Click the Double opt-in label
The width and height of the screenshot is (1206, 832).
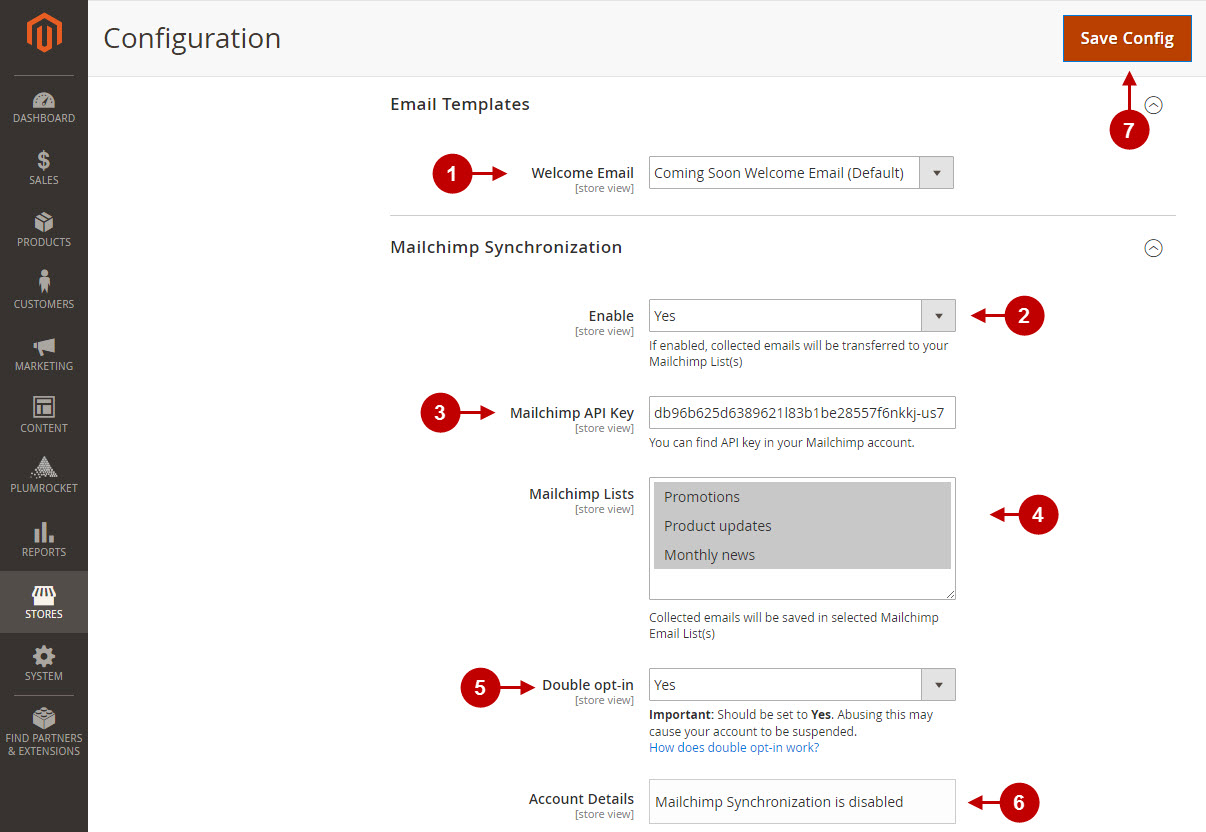coord(588,685)
